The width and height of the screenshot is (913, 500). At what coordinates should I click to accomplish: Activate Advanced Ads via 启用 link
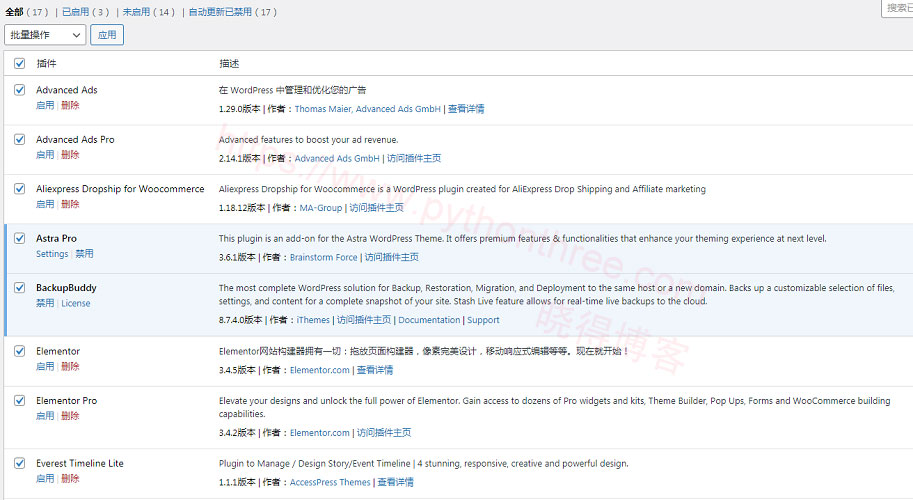coord(45,105)
